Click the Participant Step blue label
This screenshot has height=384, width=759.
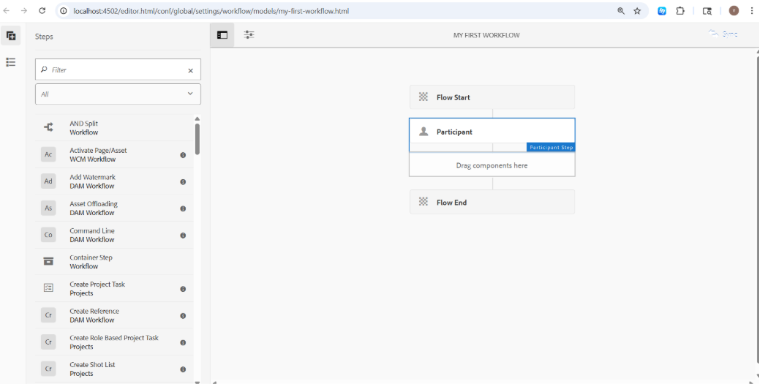(551, 147)
